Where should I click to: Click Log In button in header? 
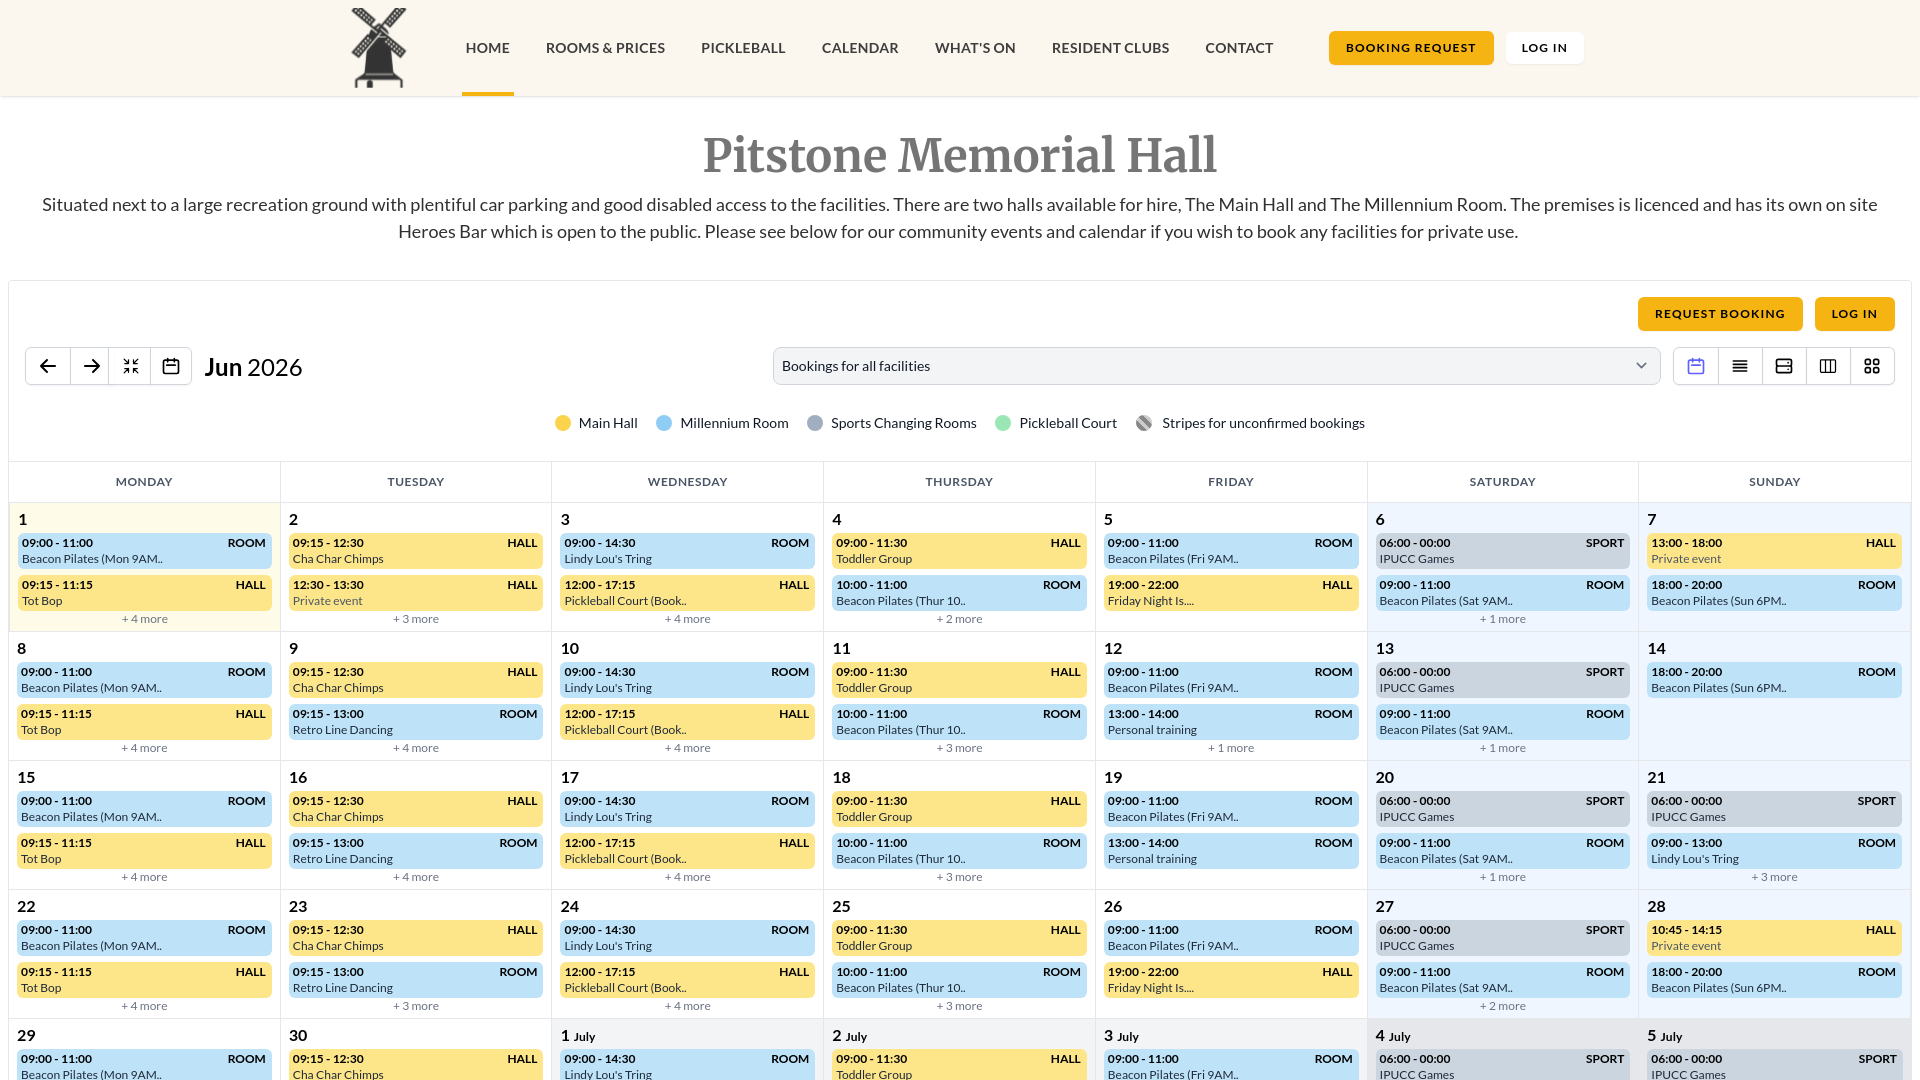pos(1544,48)
